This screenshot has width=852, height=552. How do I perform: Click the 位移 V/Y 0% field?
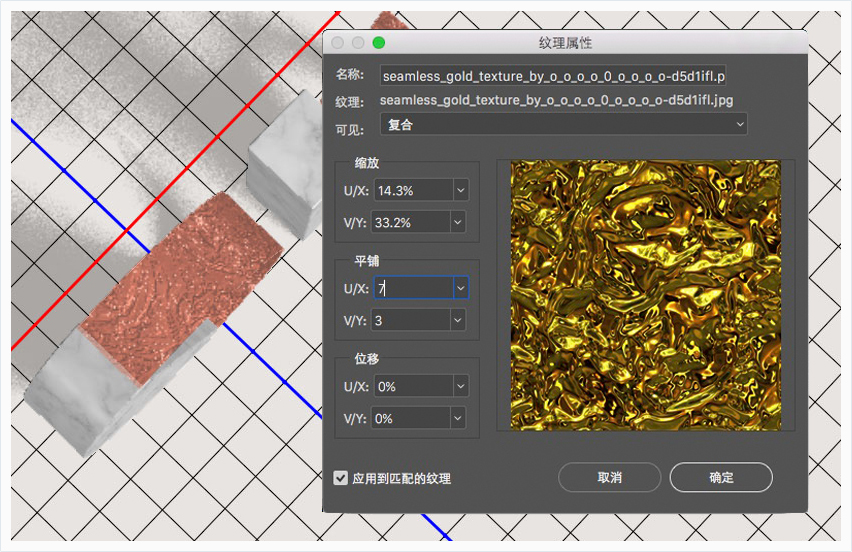coord(411,418)
